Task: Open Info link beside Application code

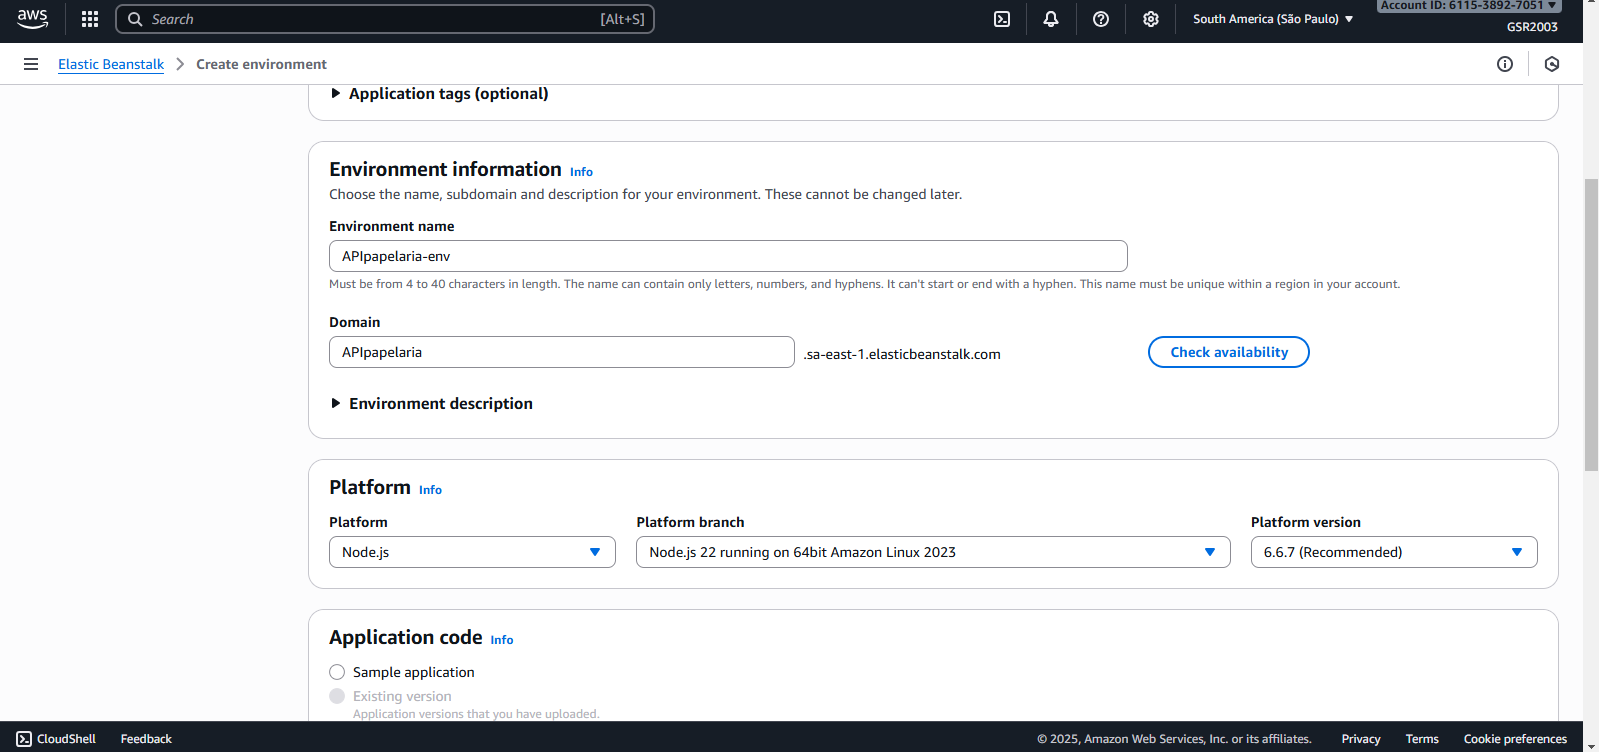Action: click(x=502, y=640)
